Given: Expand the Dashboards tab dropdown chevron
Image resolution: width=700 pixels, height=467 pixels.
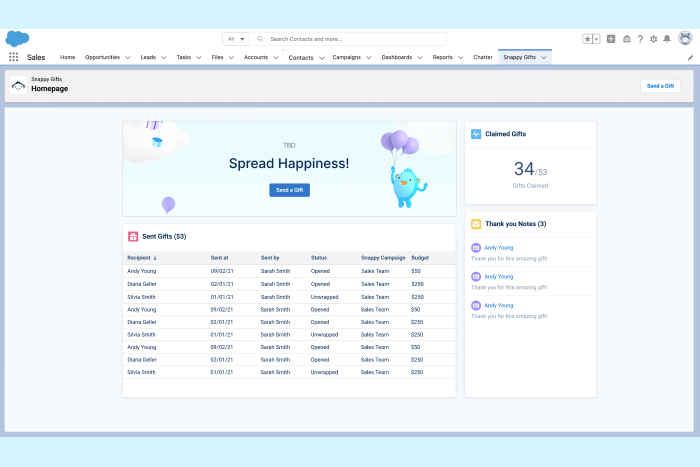Looking at the screenshot, I should click(420, 58).
